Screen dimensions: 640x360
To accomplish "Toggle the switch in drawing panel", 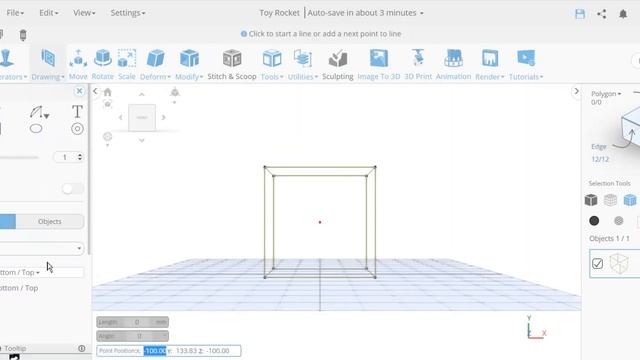I will (x=73, y=189).
